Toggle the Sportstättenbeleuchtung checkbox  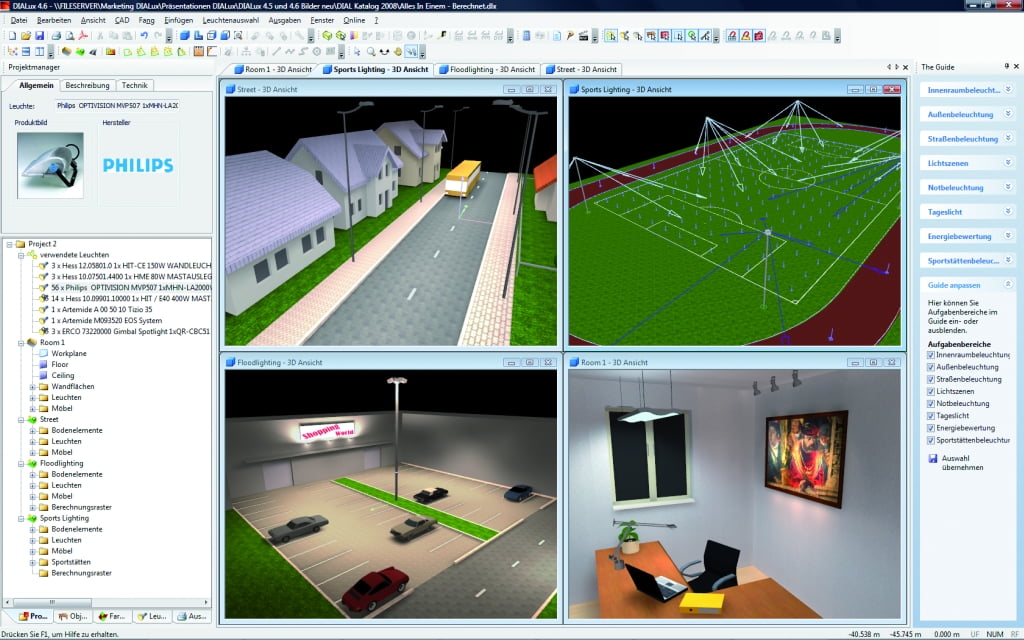[931, 440]
